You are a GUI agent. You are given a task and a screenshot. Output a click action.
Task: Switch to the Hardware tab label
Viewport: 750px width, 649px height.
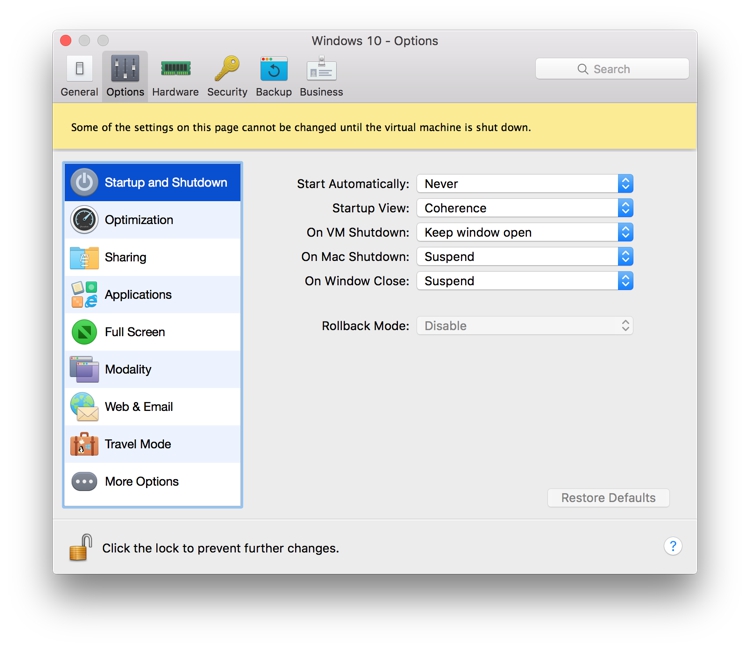click(176, 92)
